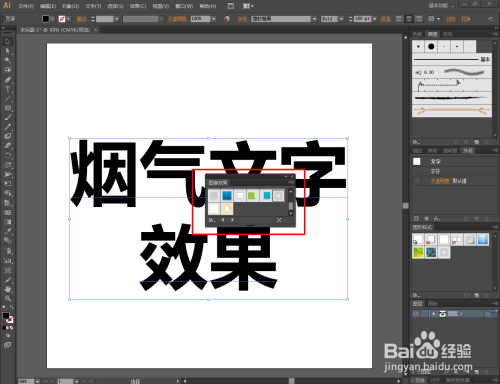Select the Gradient tool

[x=8, y=222]
